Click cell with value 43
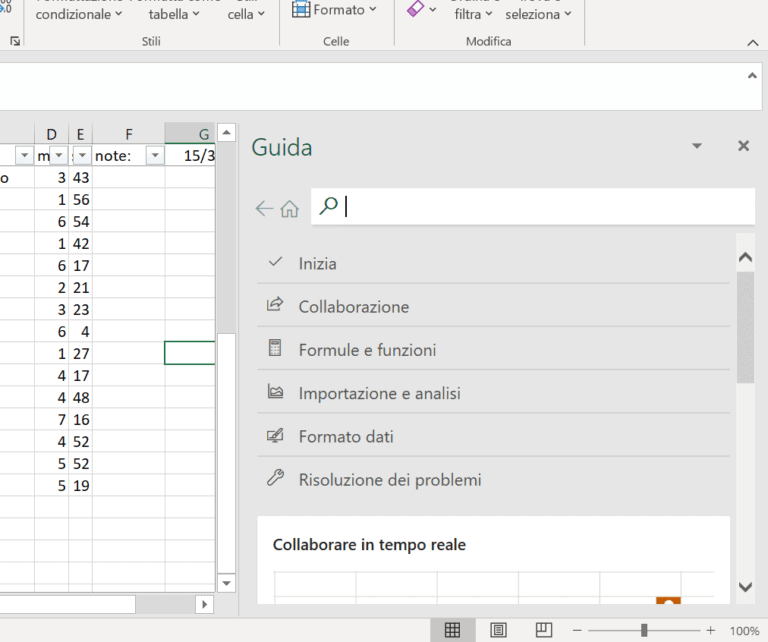This screenshot has height=642, width=768. click(80, 177)
